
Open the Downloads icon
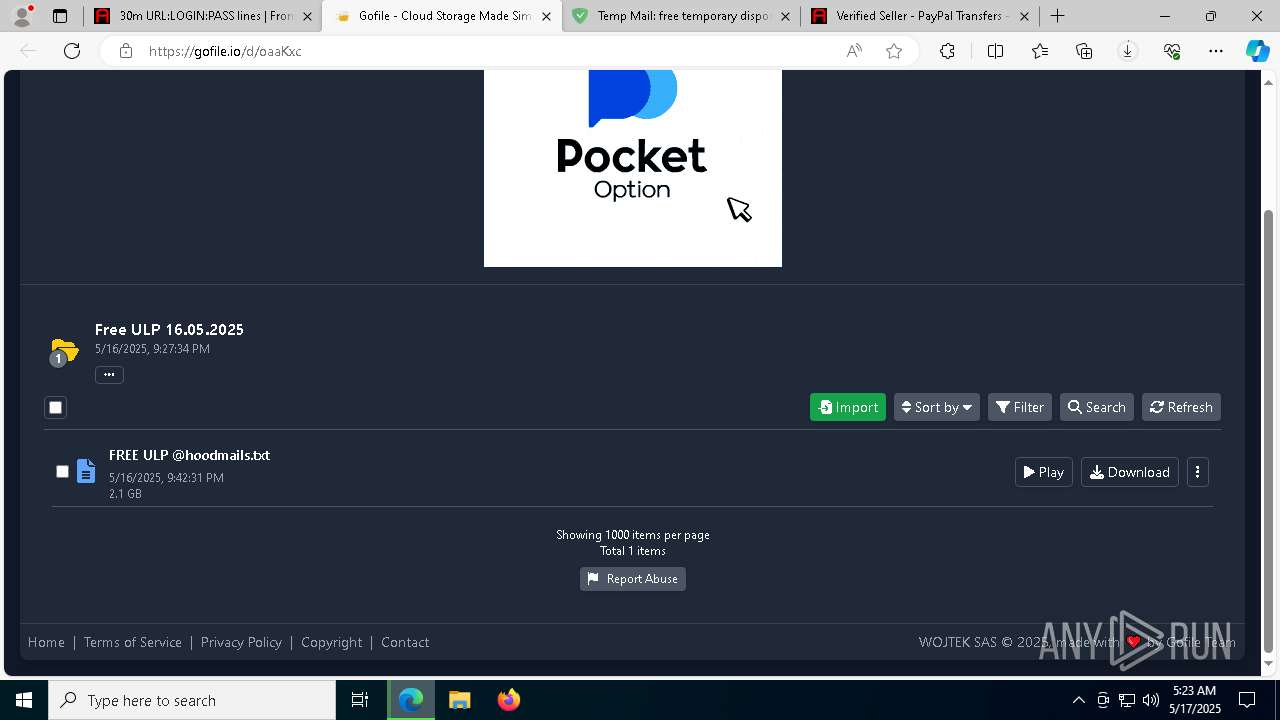1128,51
